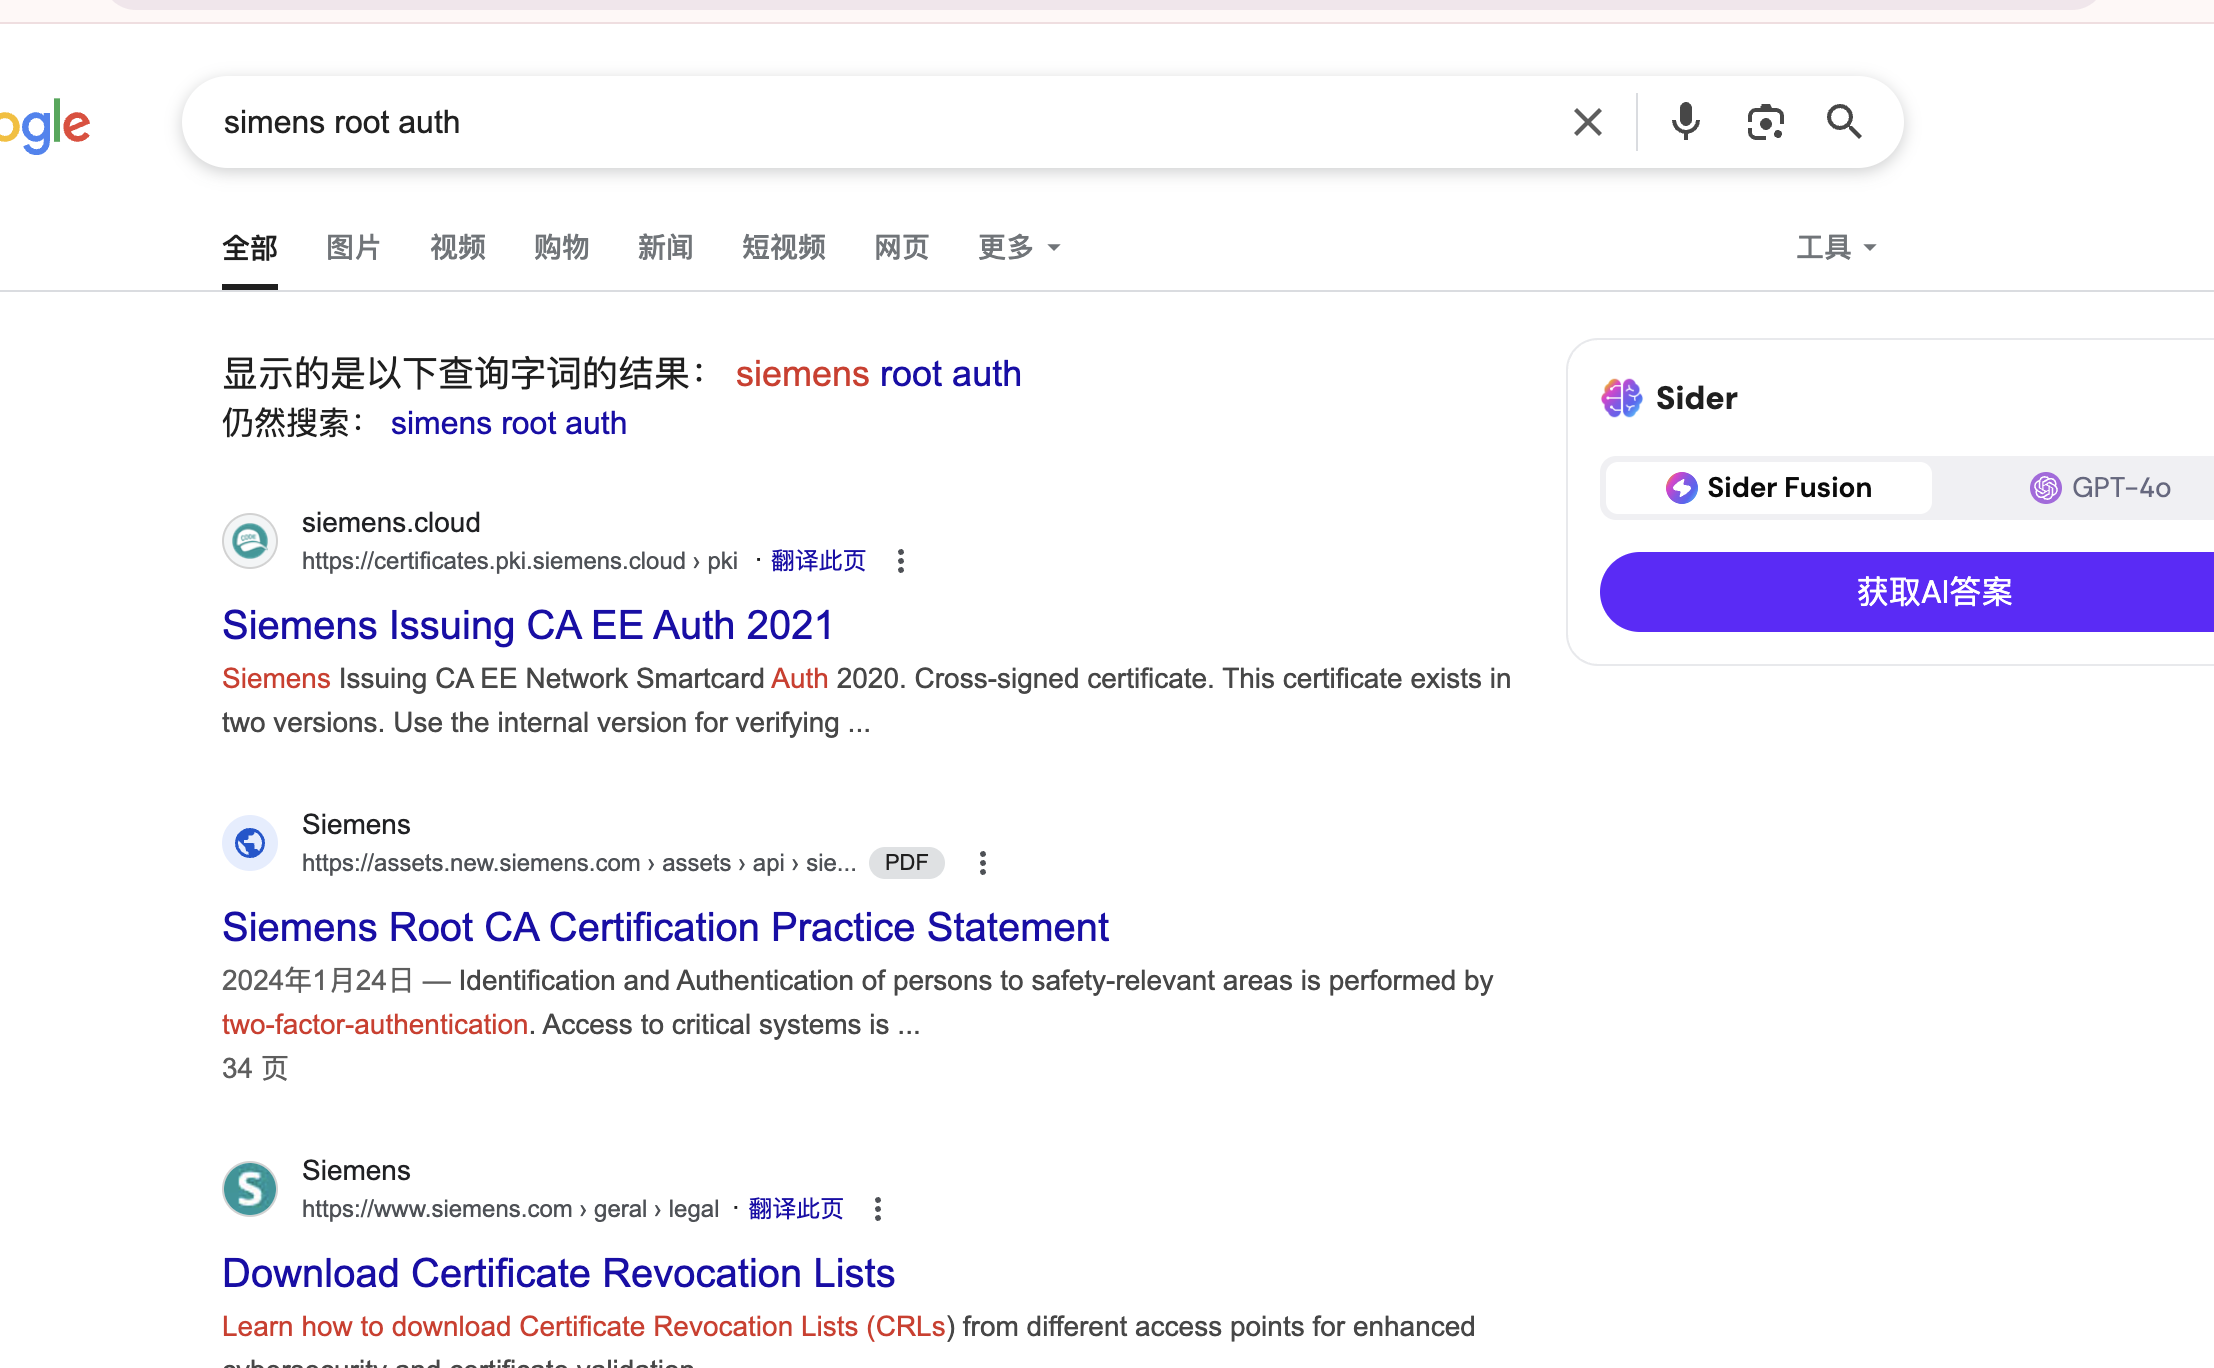This screenshot has height=1368, width=2214.
Task: Click the Sider panel title text
Action: point(1697,398)
